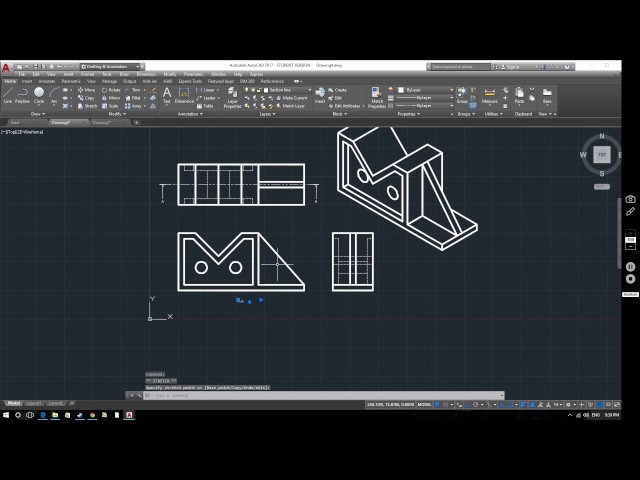The width and height of the screenshot is (640, 480).
Task: Select the Line tool
Action: [8, 96]
